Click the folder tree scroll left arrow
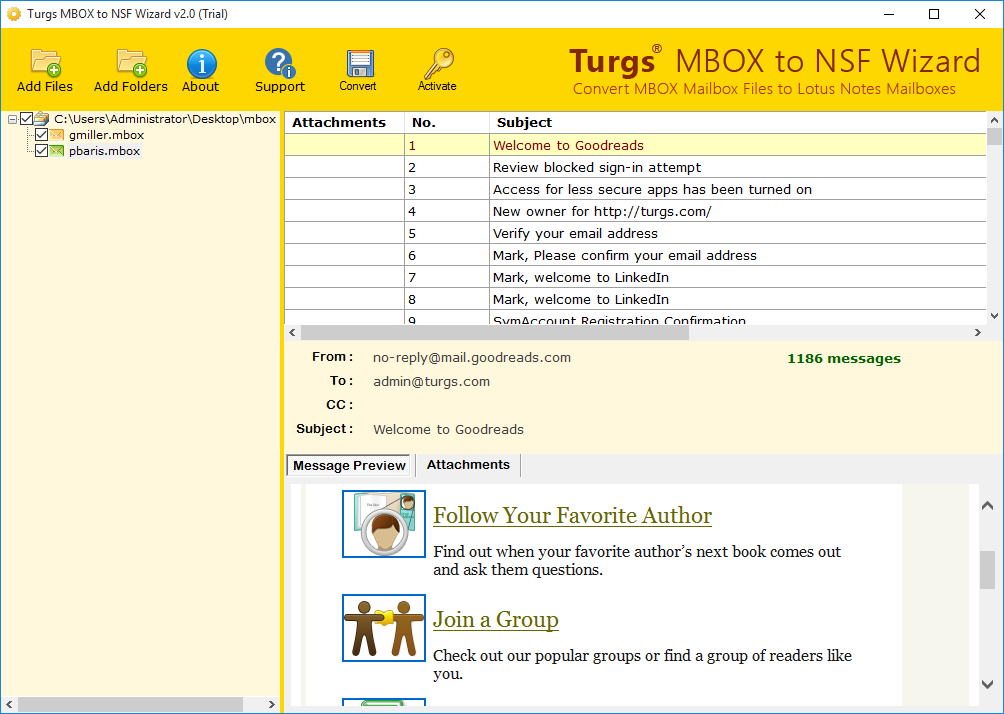Screen dimensions: 1004x714 pos(9,704)
